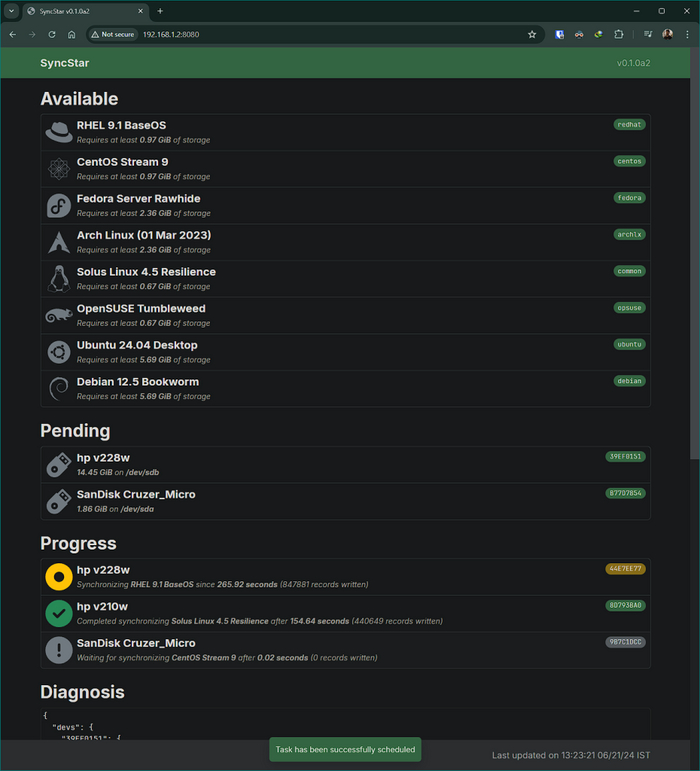The width and height of the screenshot is (700, 771).
Task: Click the Fedora Server Rawhide logo
Action: tap(59, 205)
